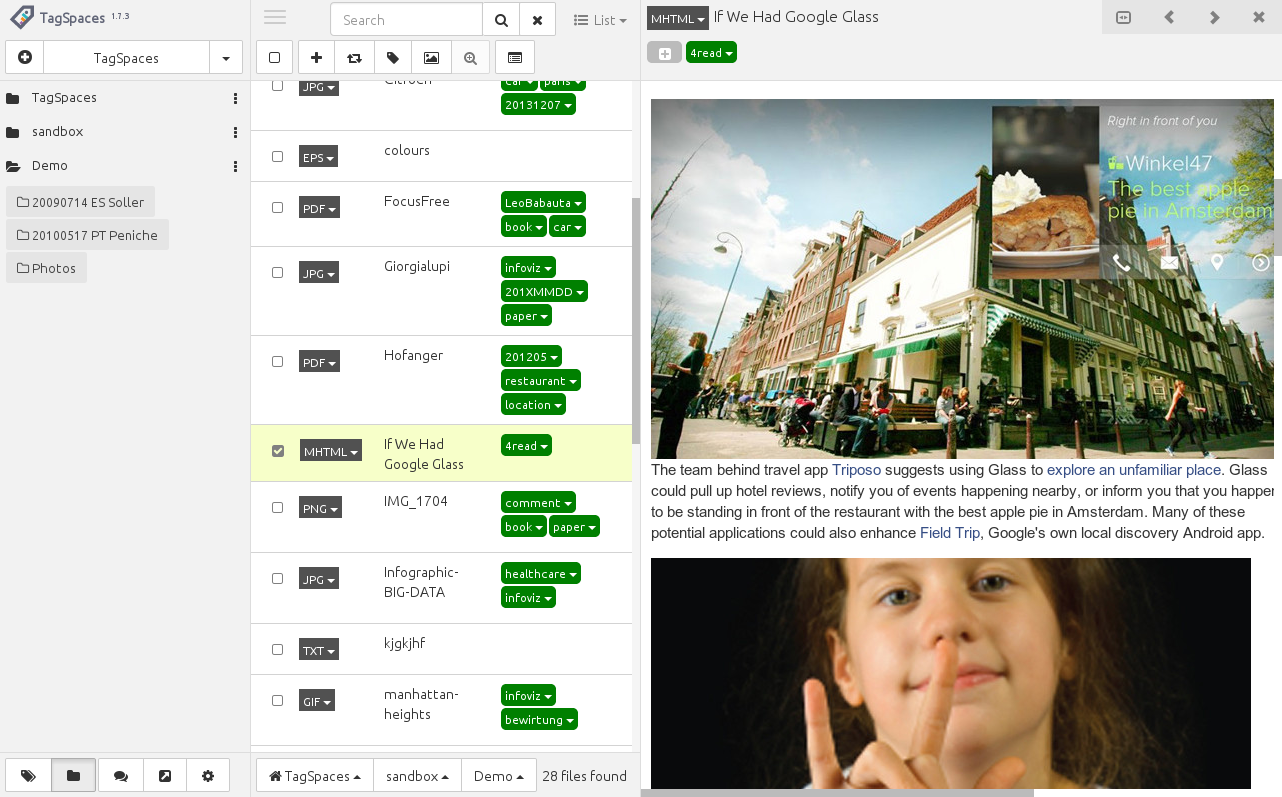This screenshot has height=797, width=1282.
Task: Check the IMG_1704 file checkbox
Action: click(278, 508)
